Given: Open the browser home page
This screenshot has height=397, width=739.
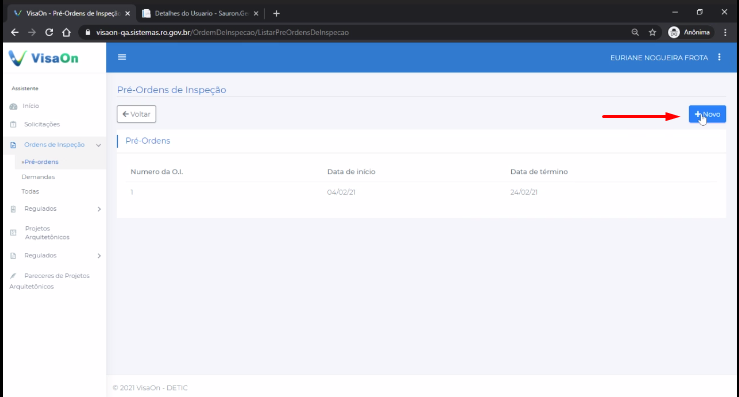Looking at the screenshot, I should 66,33.
